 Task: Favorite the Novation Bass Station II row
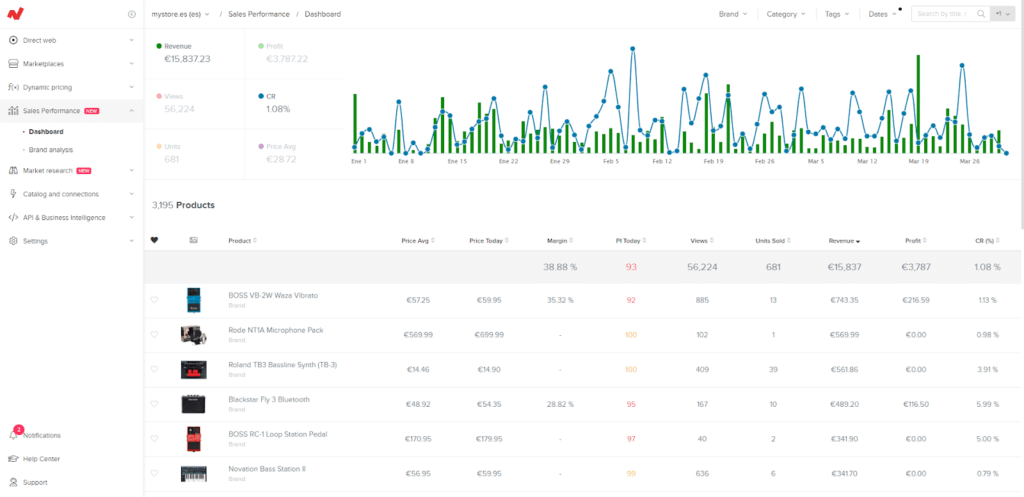coord(154,473)
